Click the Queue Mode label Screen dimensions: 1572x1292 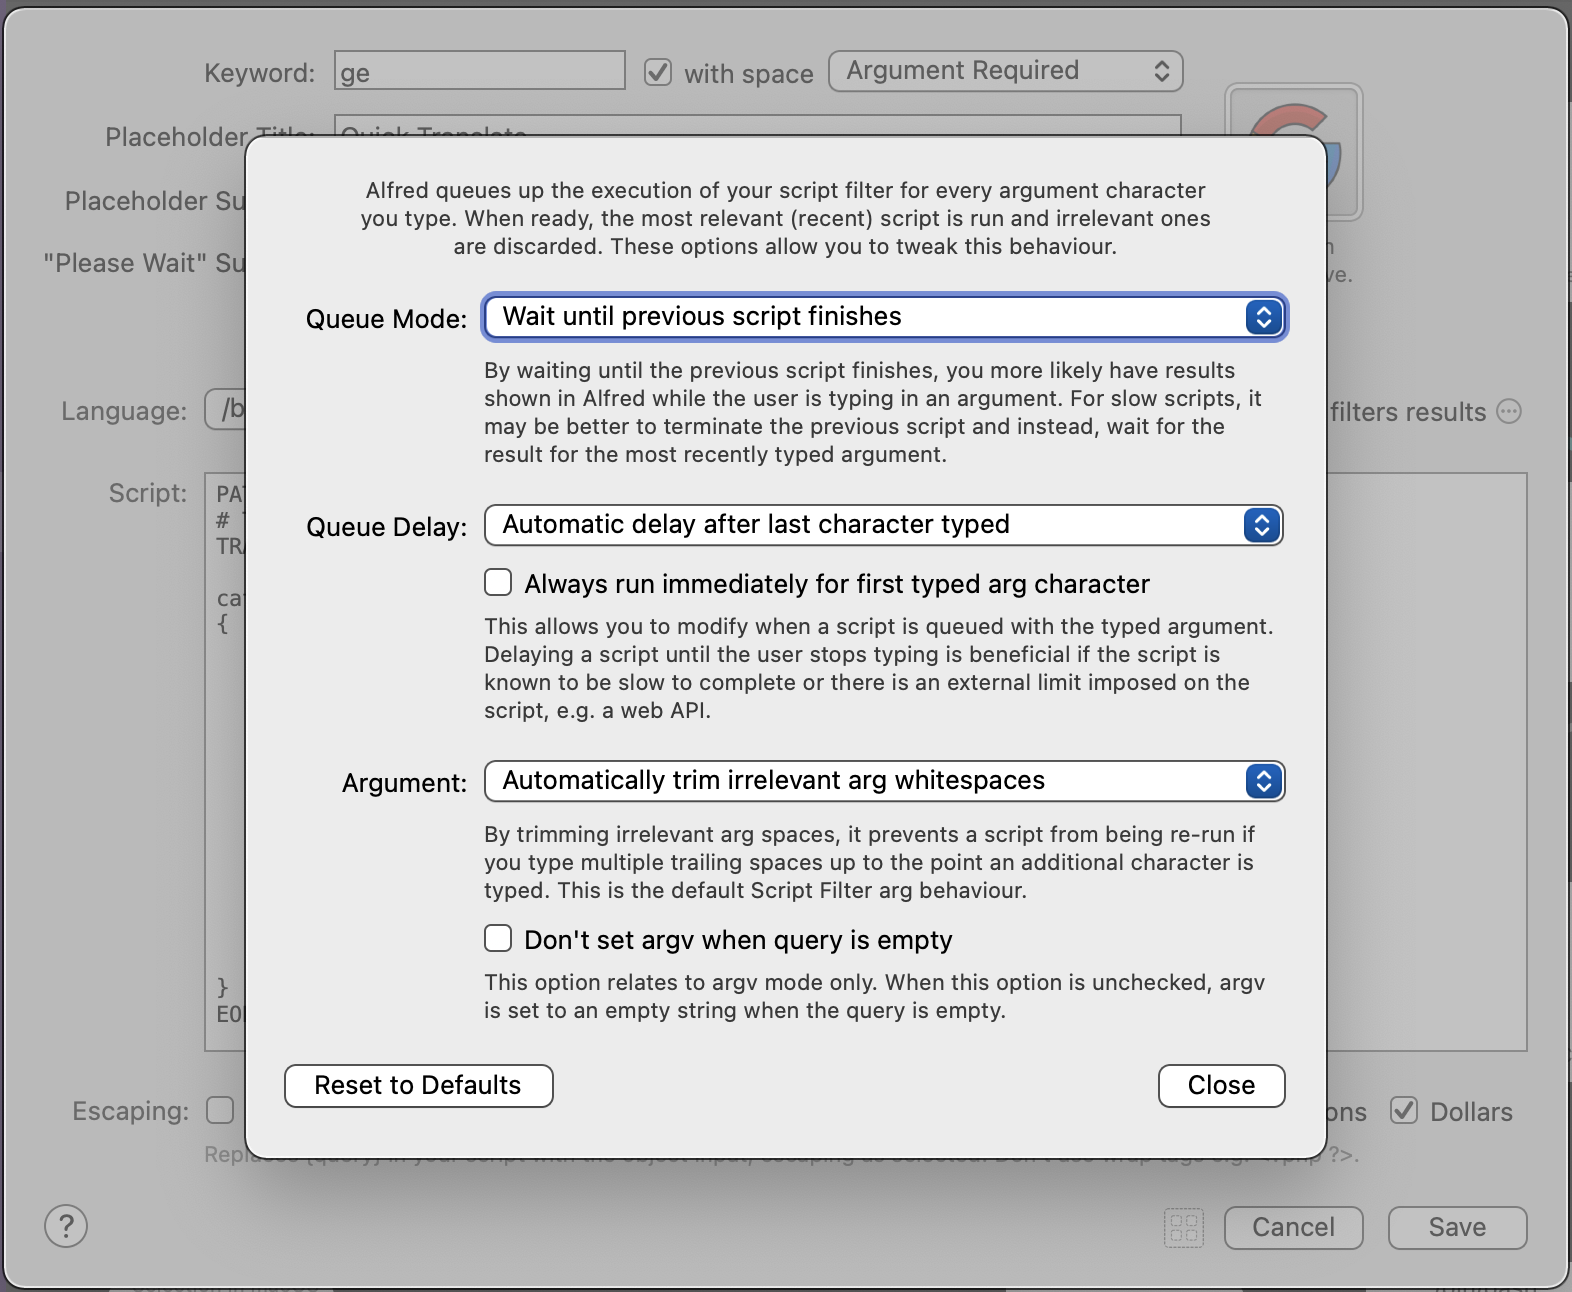point(387,319)
